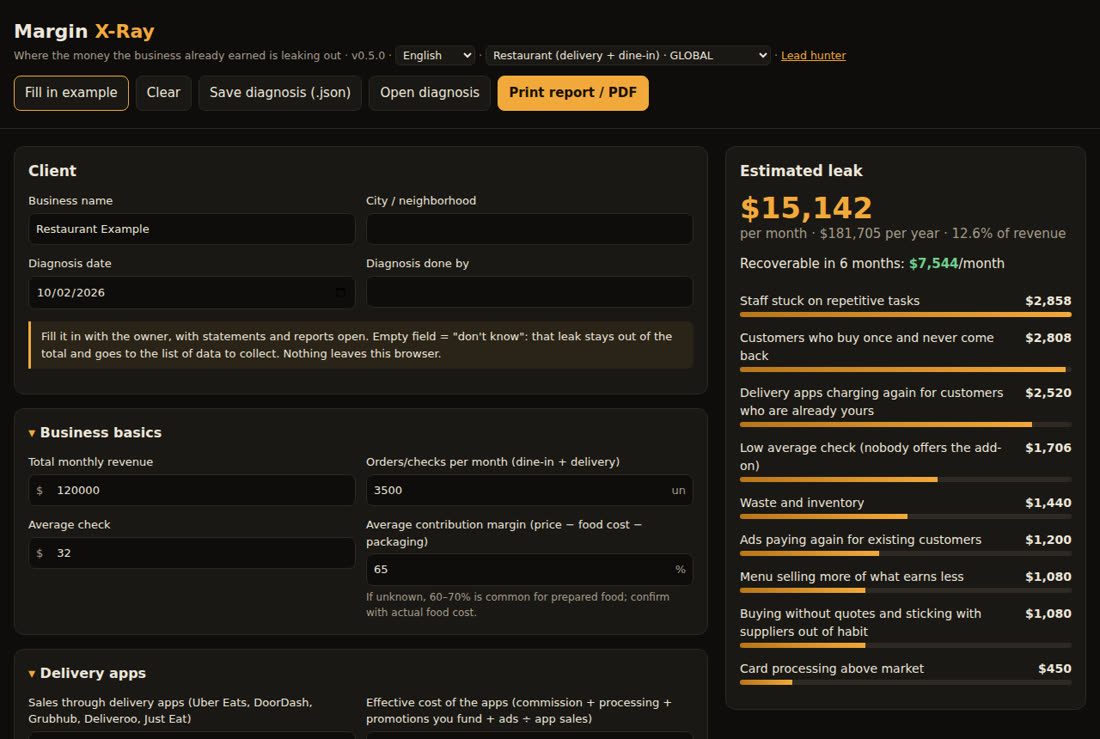Collapse the Delivery apps section triangle
Image resolution: width=1100 pixels, height=739 pixels.
pyautogui.click(x=32, y=674)
